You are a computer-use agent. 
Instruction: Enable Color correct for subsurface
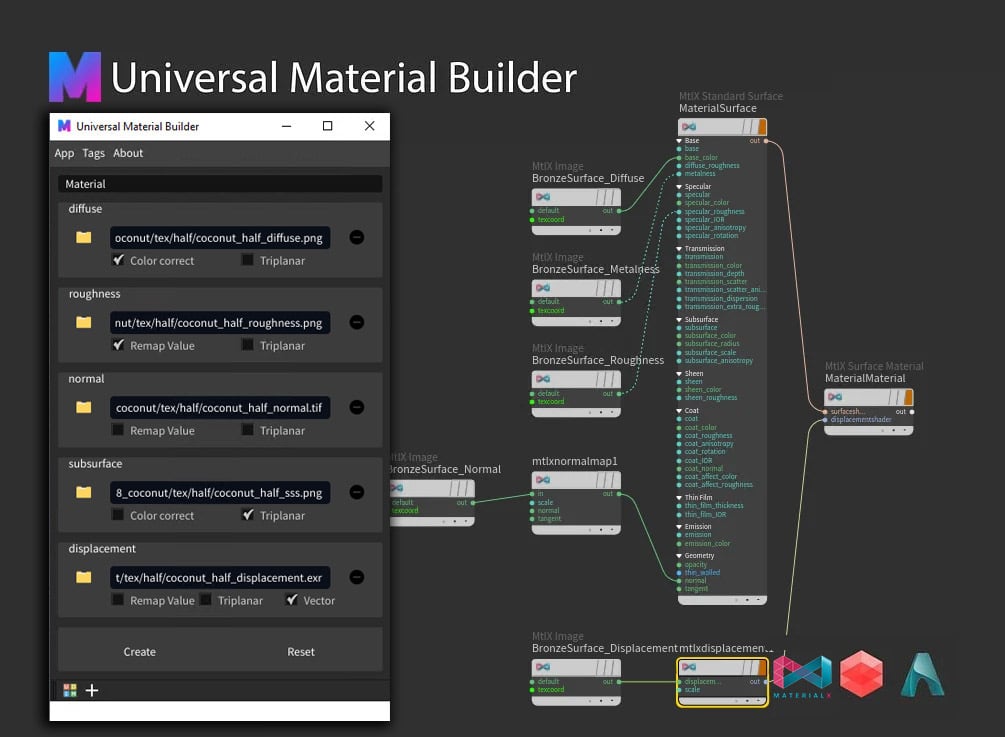[x=118, y=515]
